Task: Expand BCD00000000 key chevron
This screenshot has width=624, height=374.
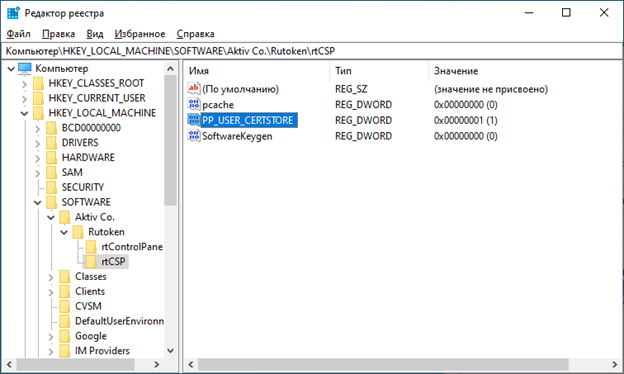Action: 37,129
